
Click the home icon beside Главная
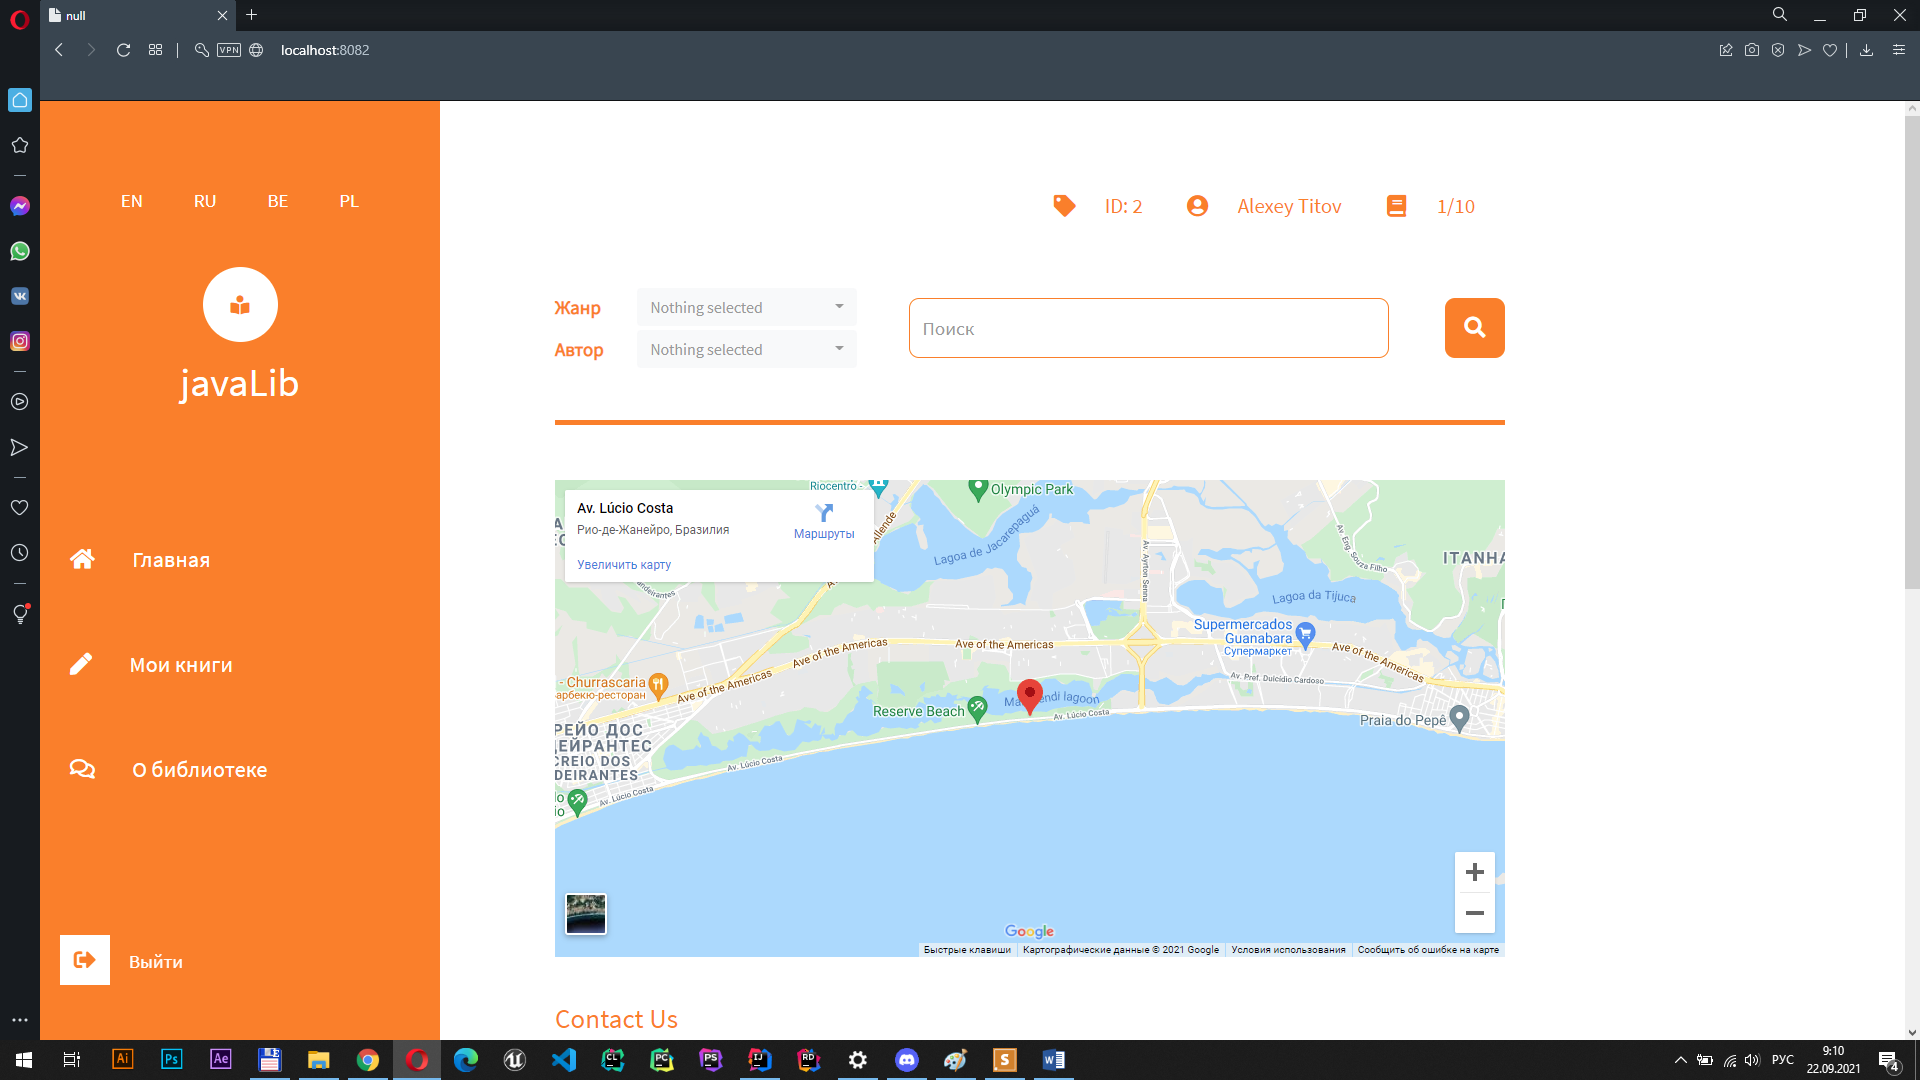(82, 559)
